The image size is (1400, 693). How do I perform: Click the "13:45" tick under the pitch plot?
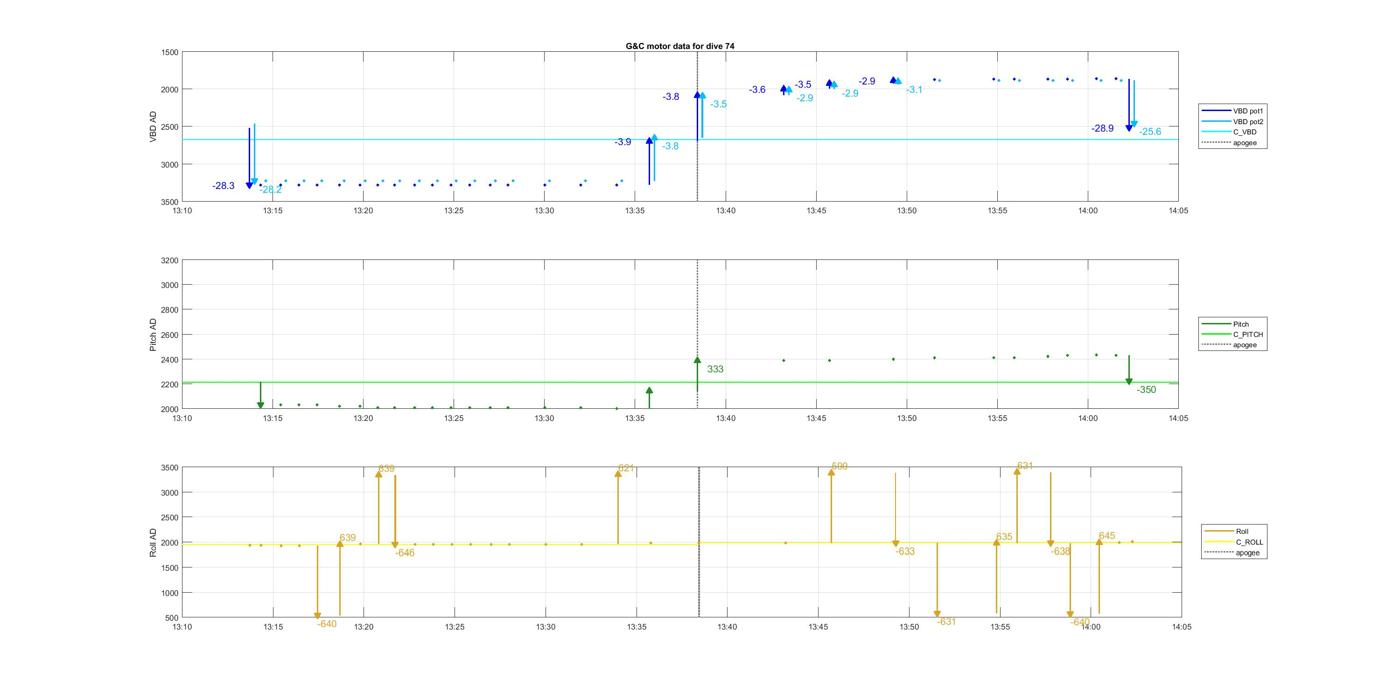point(816,418)
